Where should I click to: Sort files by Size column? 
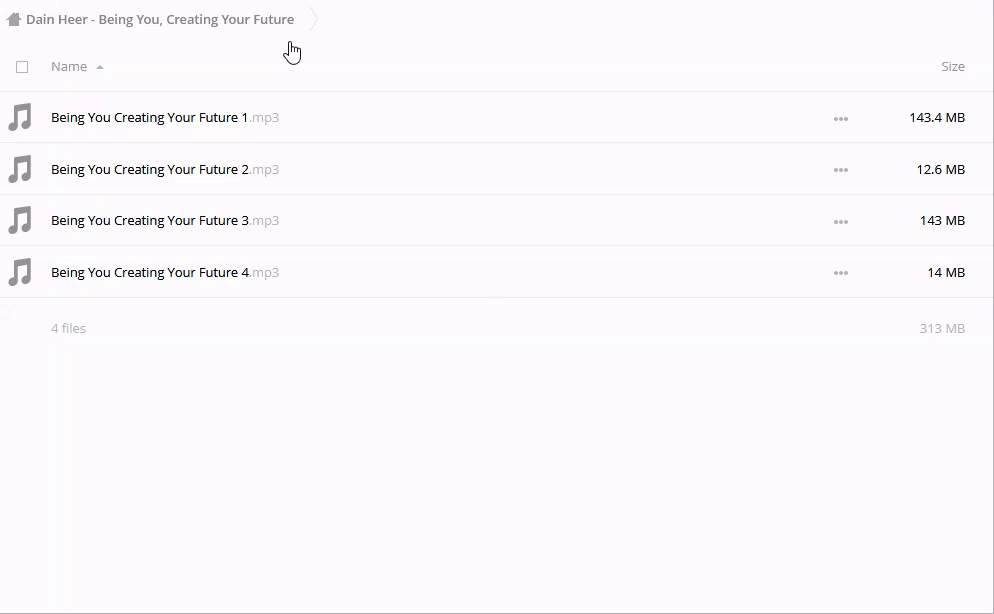pos(952,66)
